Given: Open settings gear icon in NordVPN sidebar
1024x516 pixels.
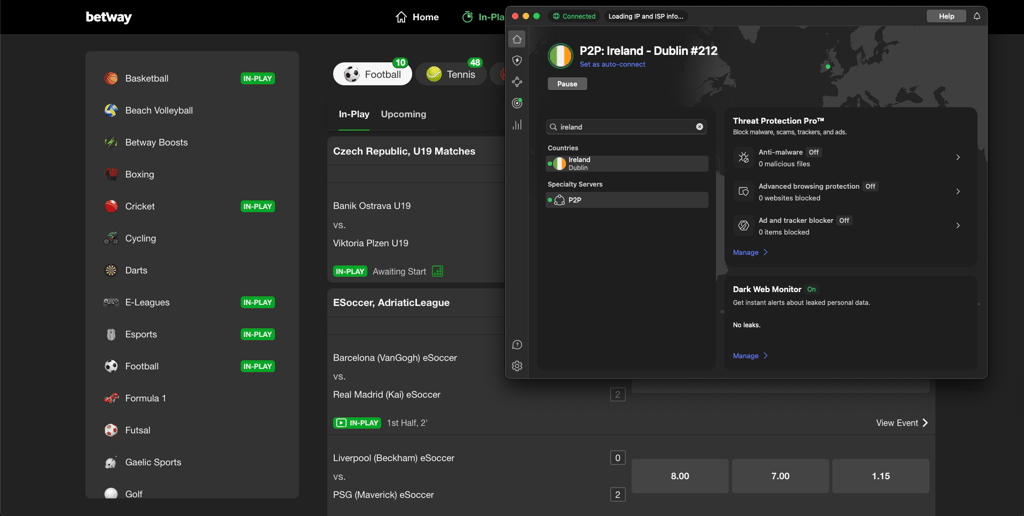Looking at the screenshot, I should pos(517,366).
